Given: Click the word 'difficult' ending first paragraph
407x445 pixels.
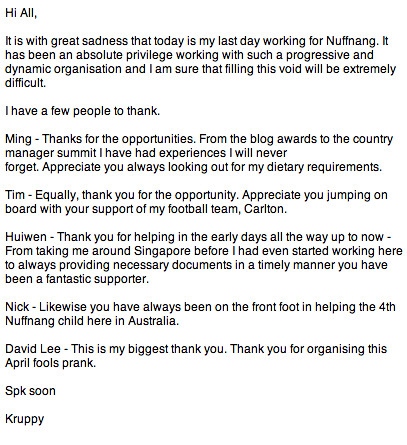Looking at the screenshot, I should 25,83.
